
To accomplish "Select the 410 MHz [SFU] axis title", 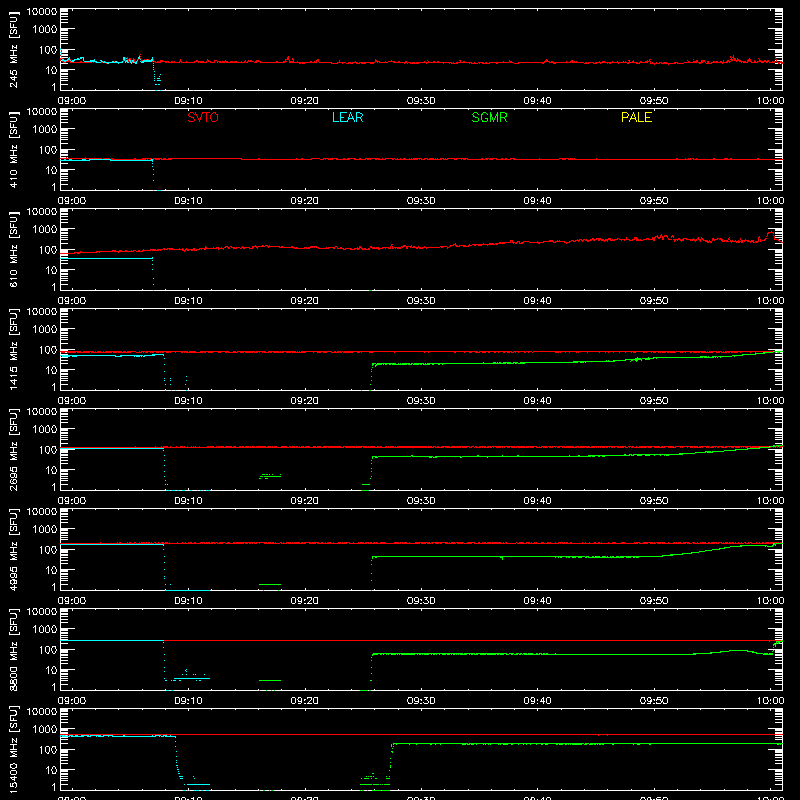I will 14,149.
